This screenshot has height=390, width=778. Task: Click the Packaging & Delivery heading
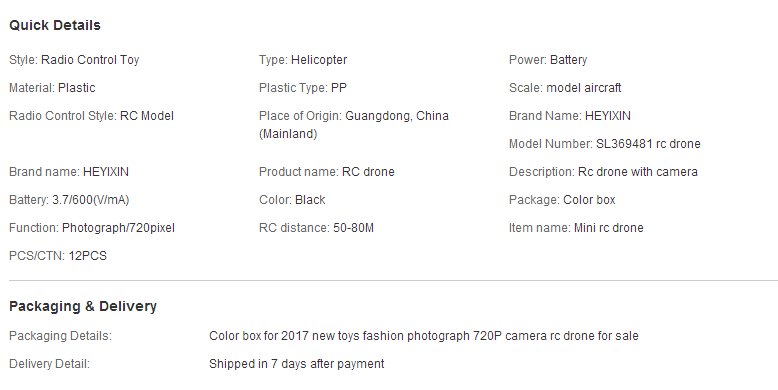(x=83, y=306)
